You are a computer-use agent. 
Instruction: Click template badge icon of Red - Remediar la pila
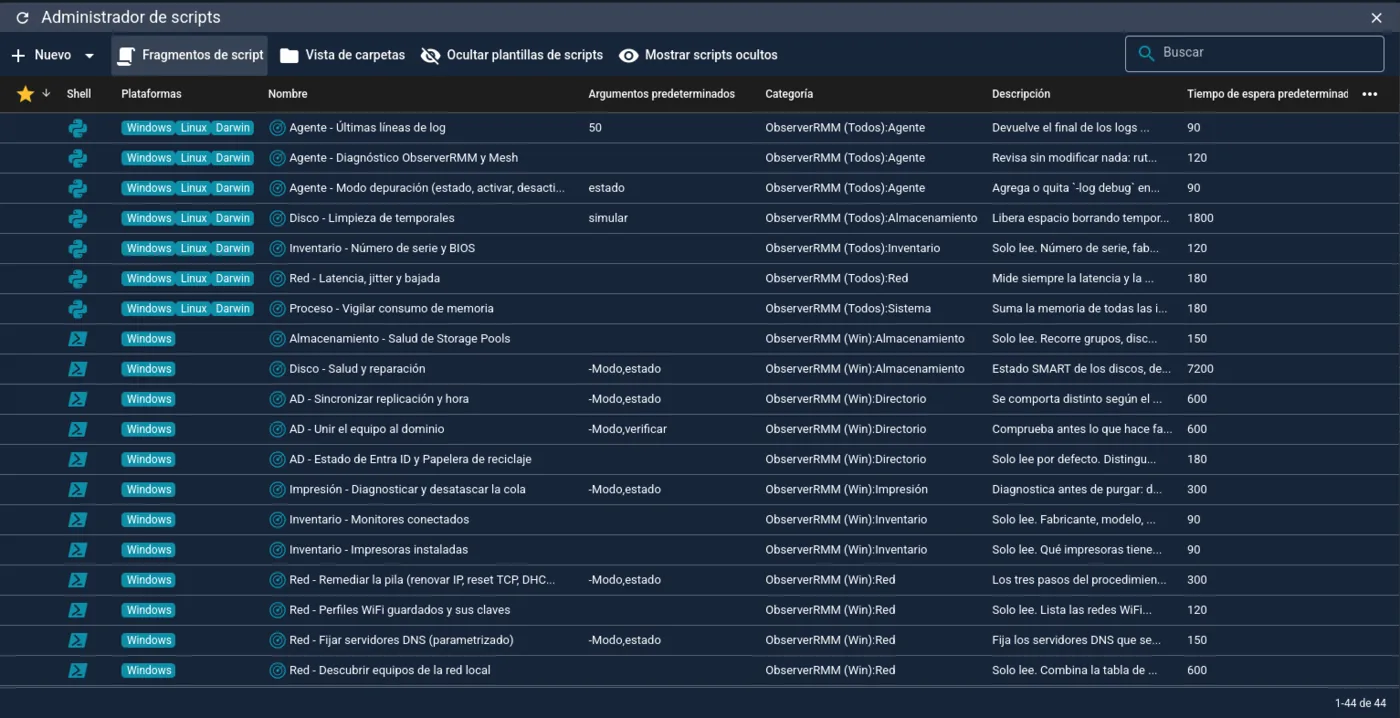pos(278,580)
